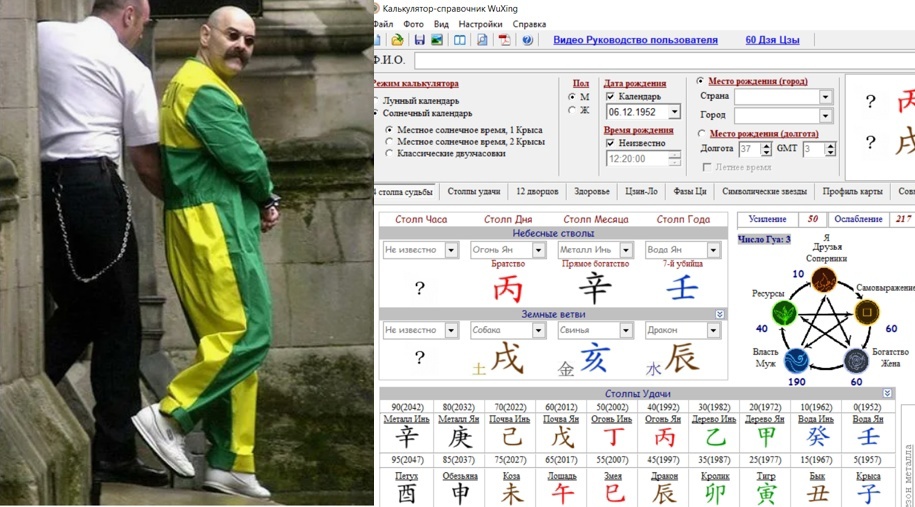This screenshot has height=507, width=915.
Task: Open the Дракон year branch dropdown
Action: [x=713, y=330]
